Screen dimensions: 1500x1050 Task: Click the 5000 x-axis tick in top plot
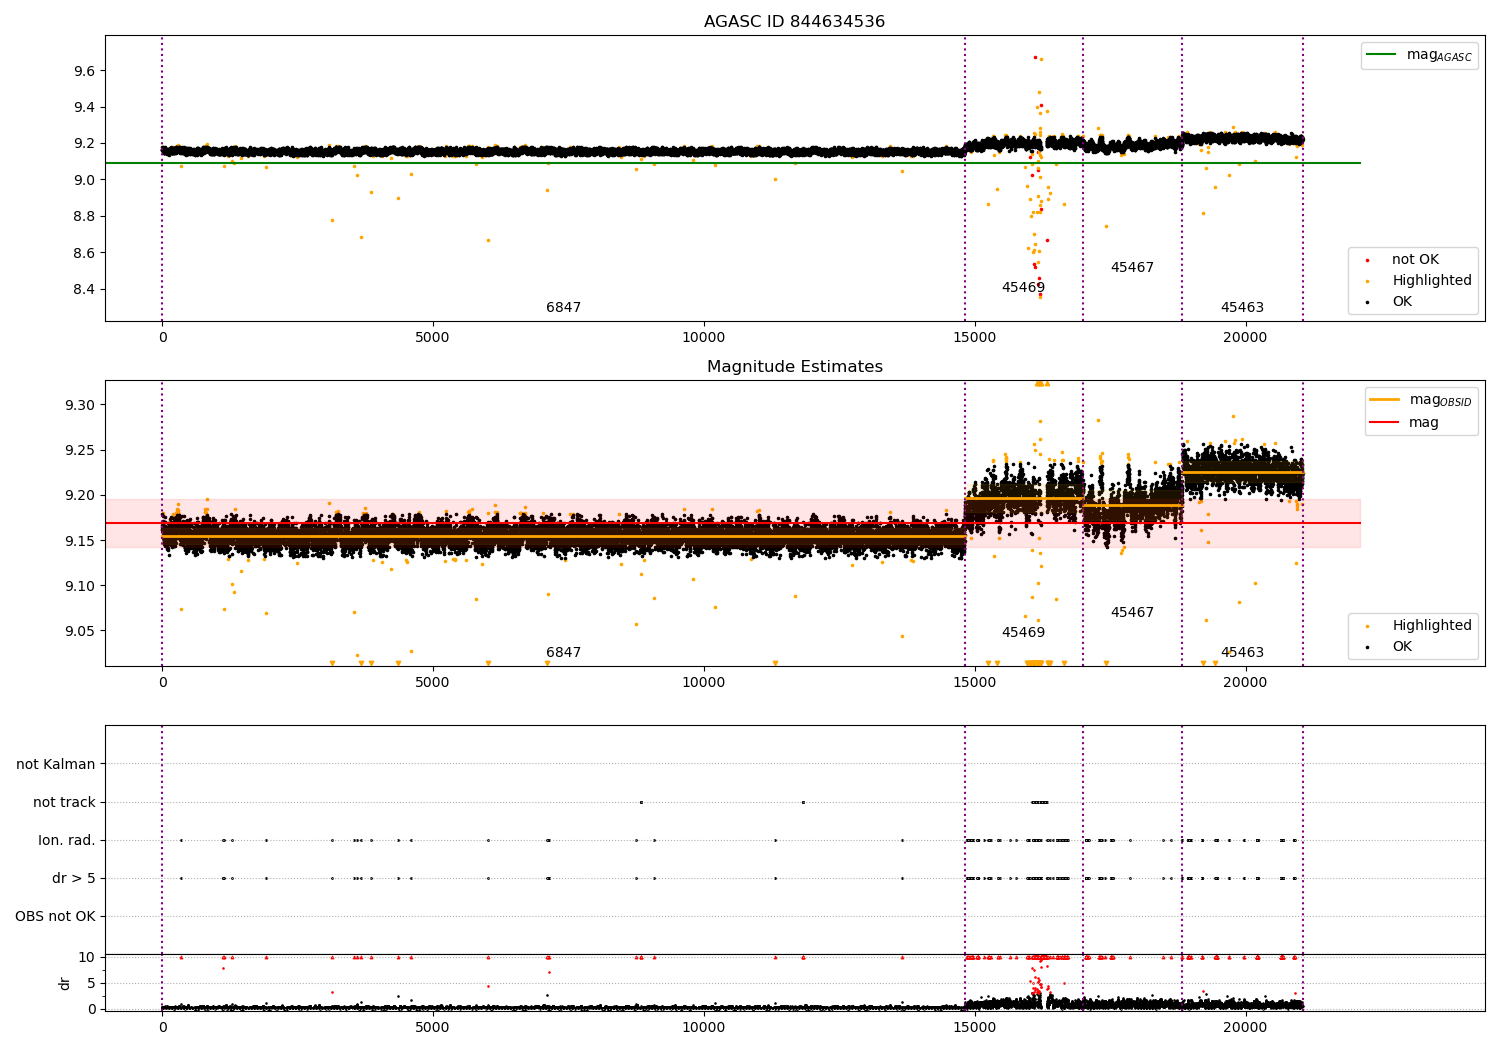click(433, 338)
